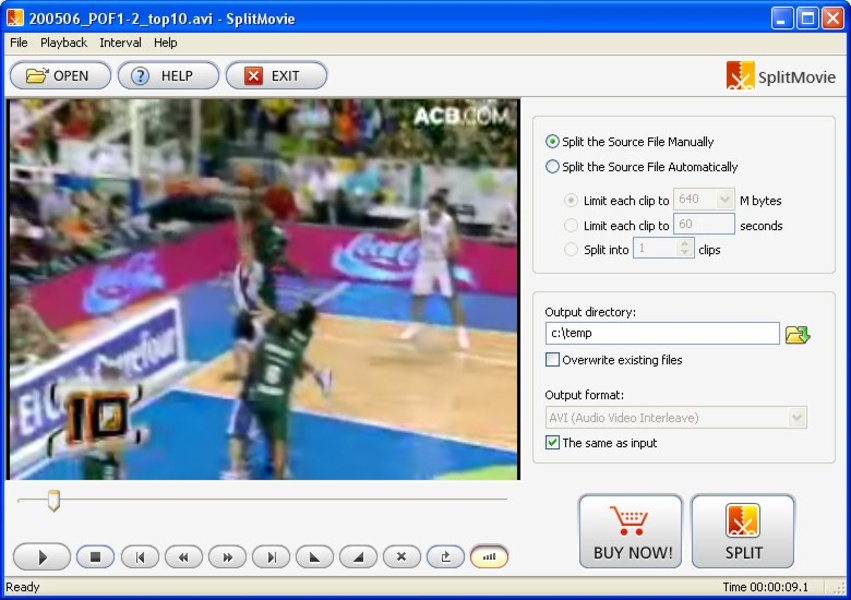Select Split the Source File Manually

553,142
